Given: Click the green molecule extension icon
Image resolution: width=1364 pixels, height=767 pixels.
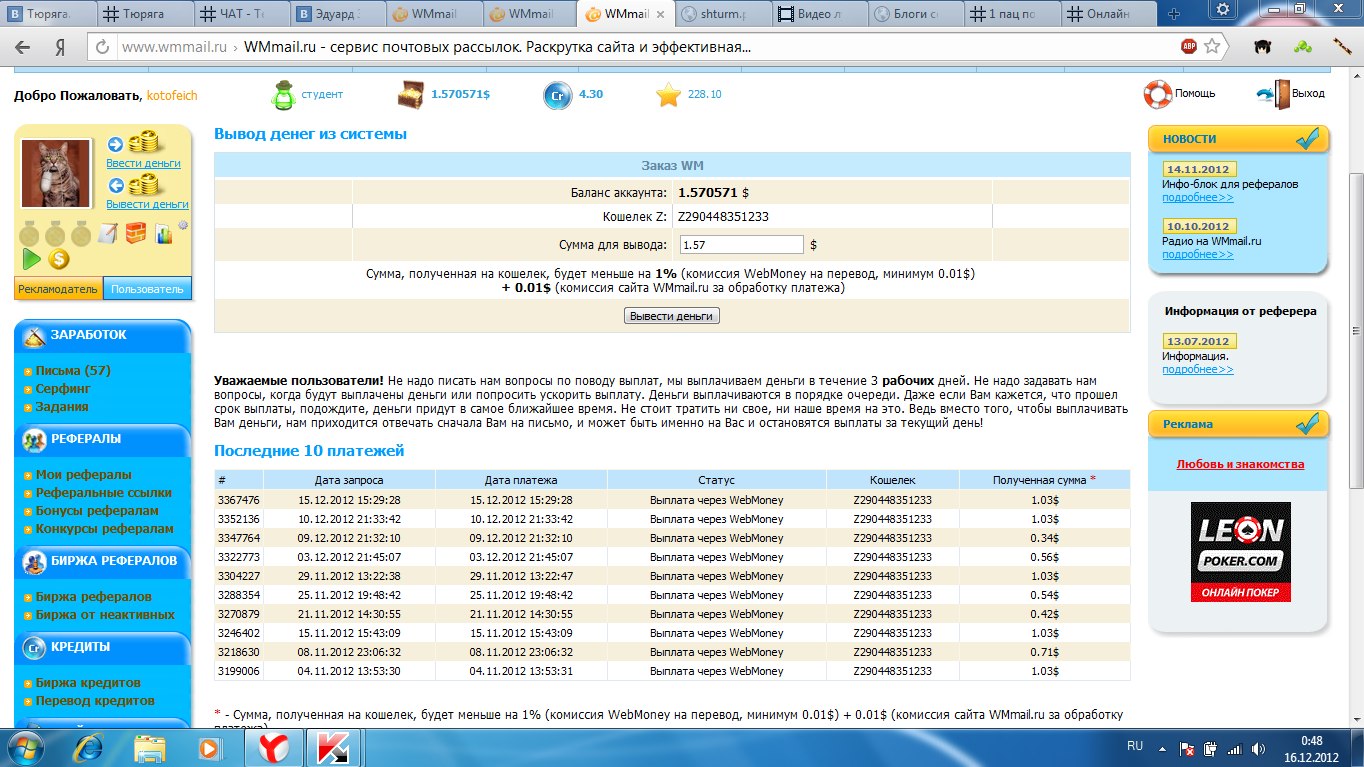Looking at the screenshot, I should [1302, 46].
